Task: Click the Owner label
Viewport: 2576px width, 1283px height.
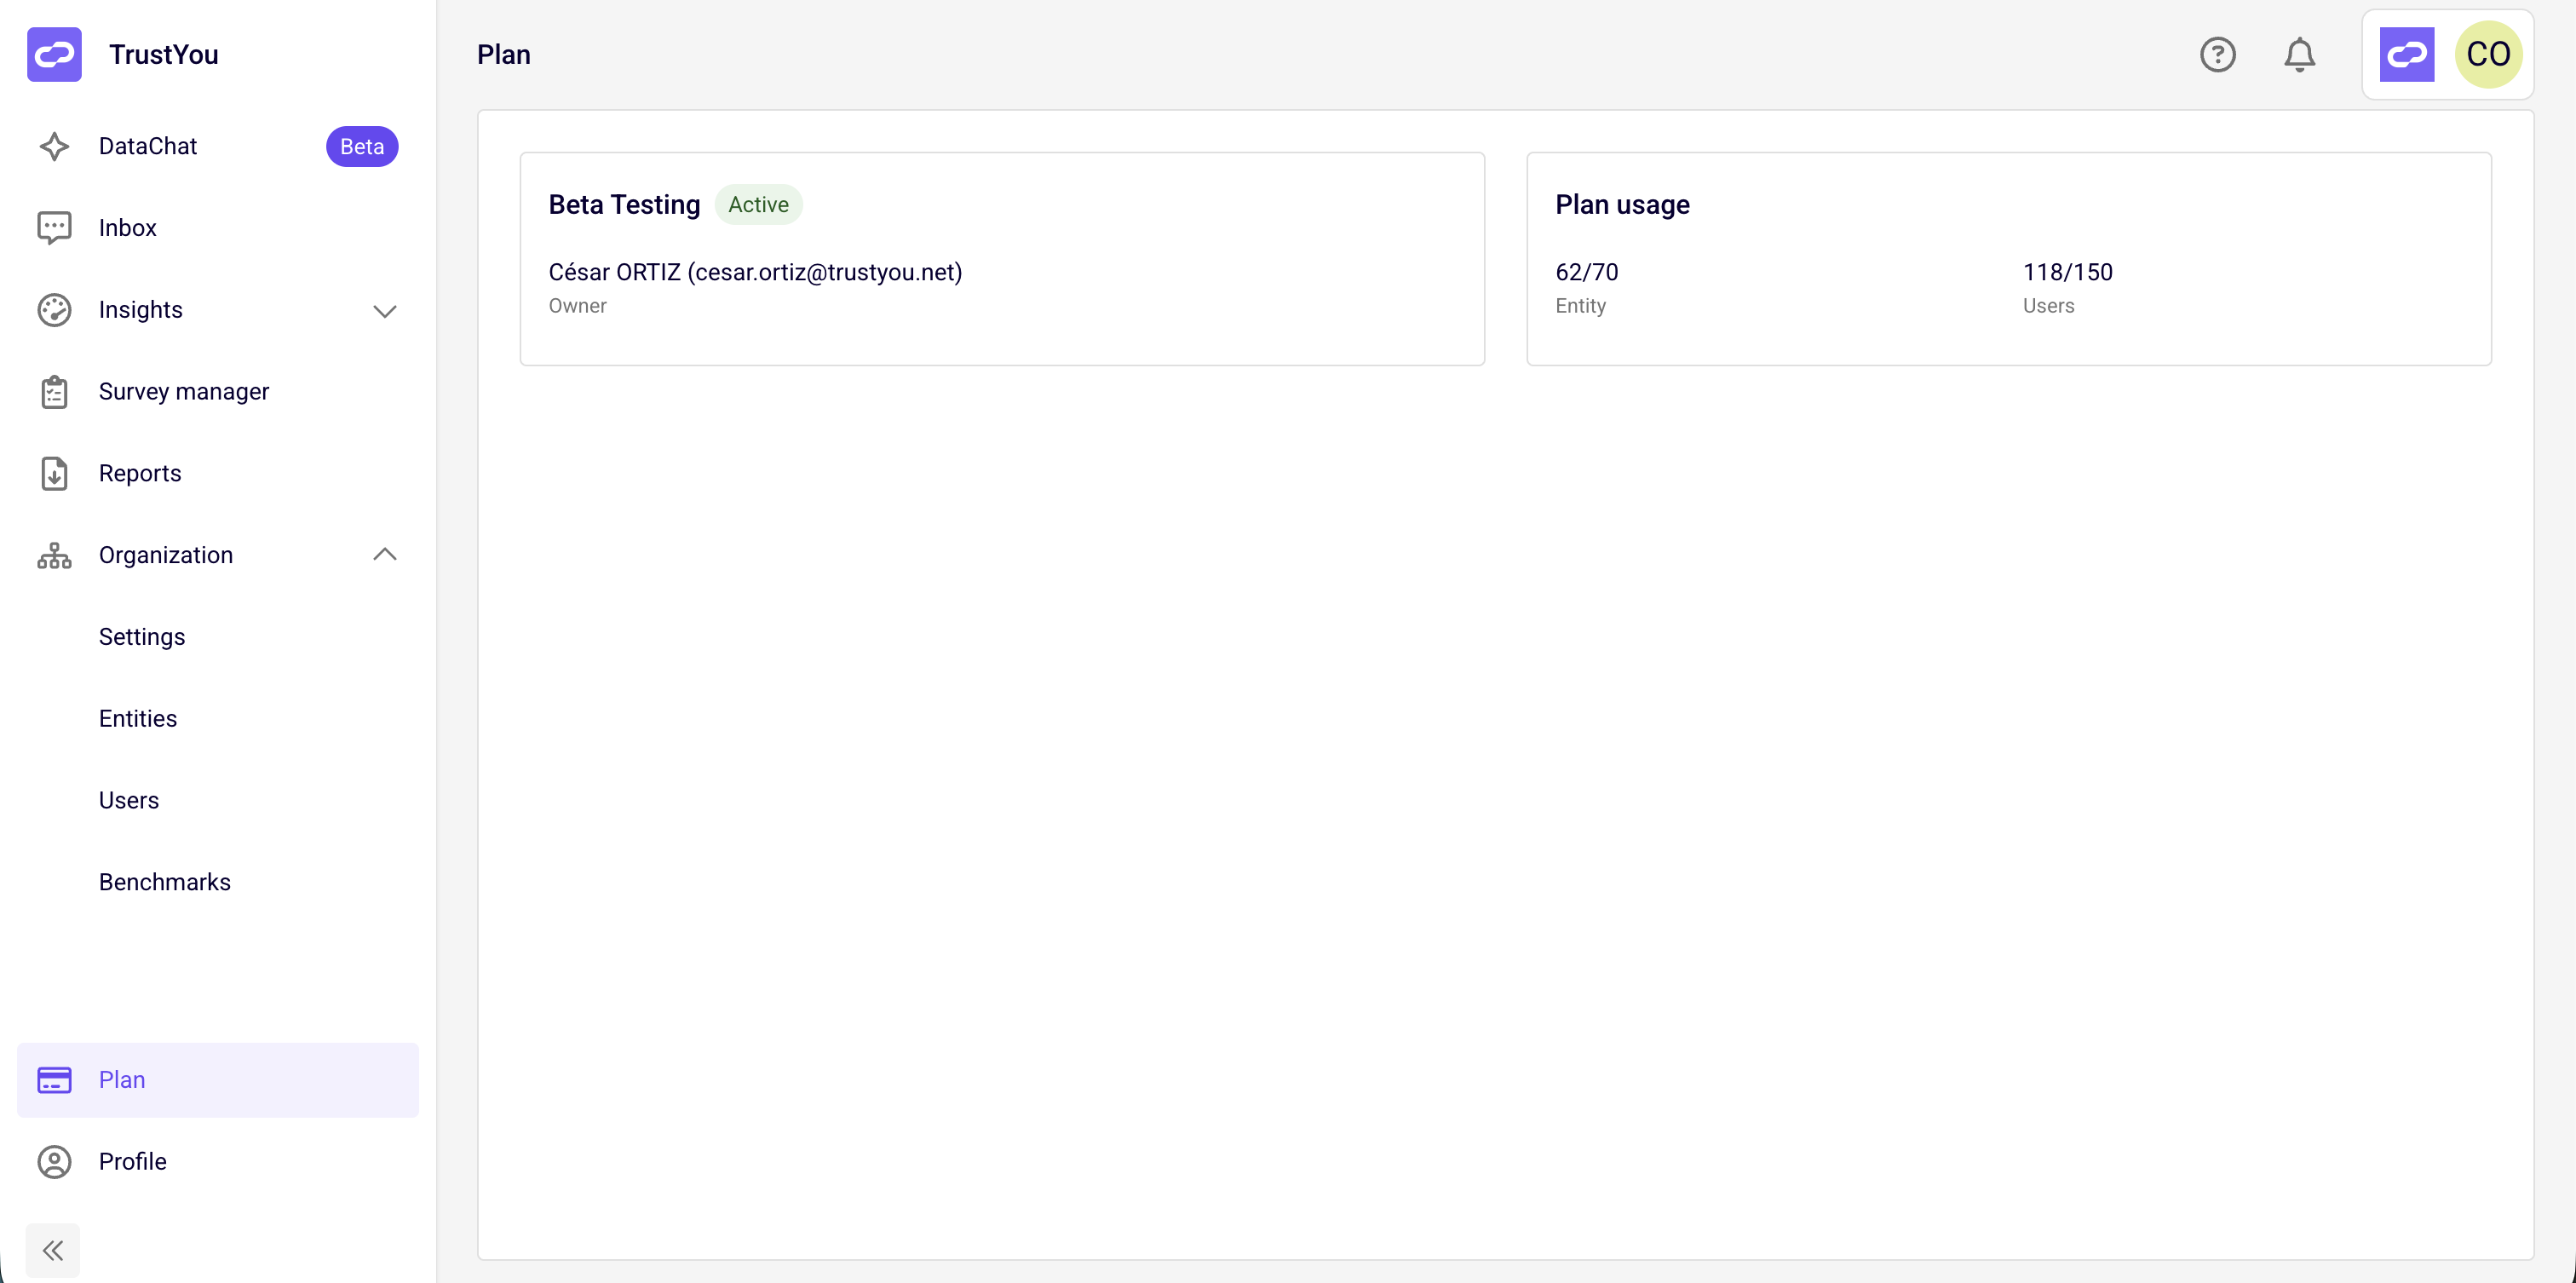Action: (x=578, y=306)
